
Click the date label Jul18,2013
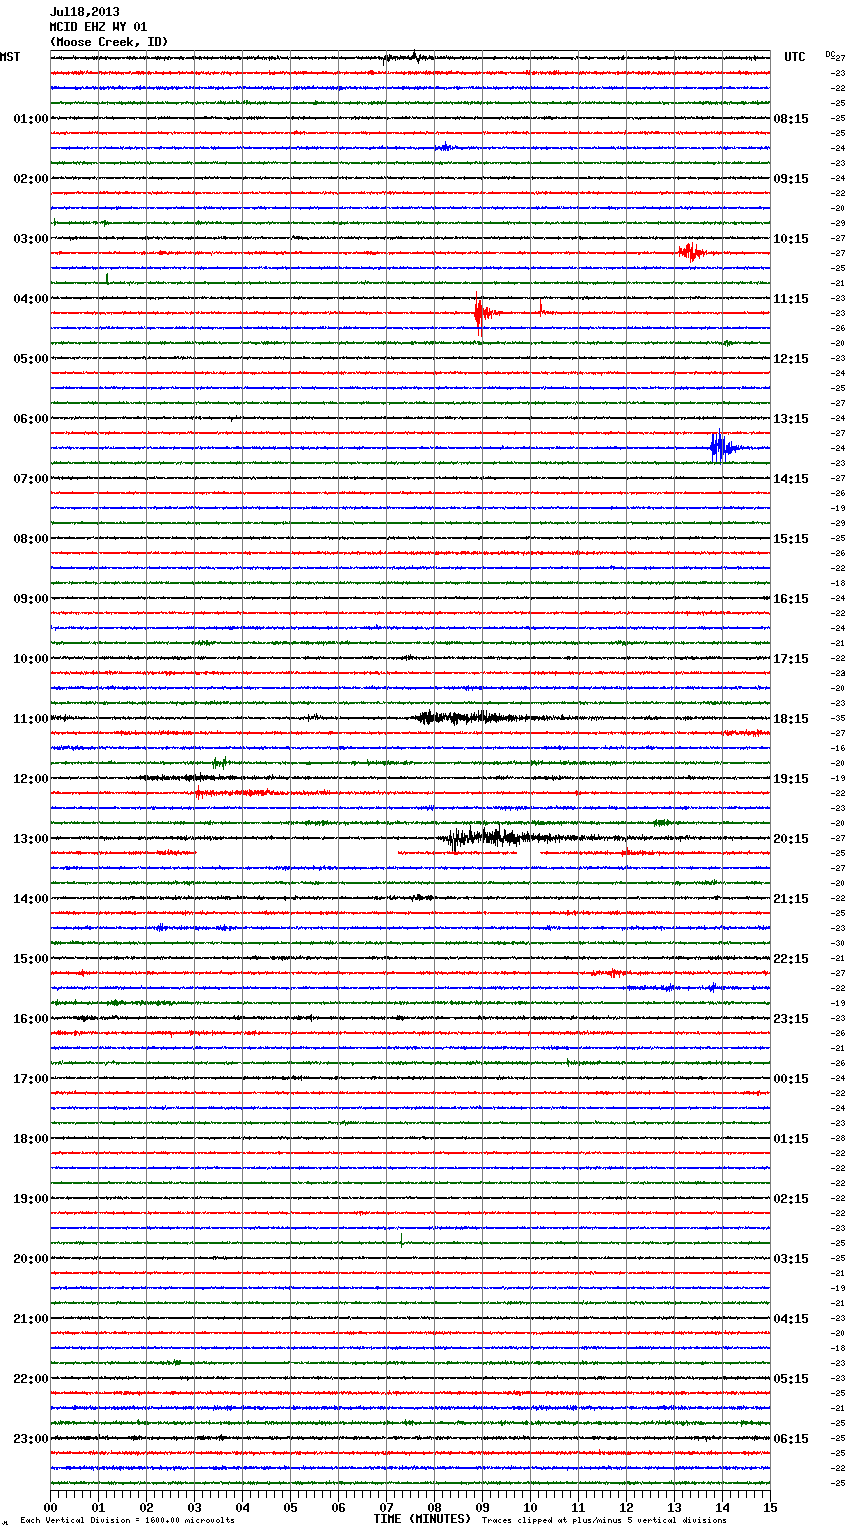(x=84, y=12)
